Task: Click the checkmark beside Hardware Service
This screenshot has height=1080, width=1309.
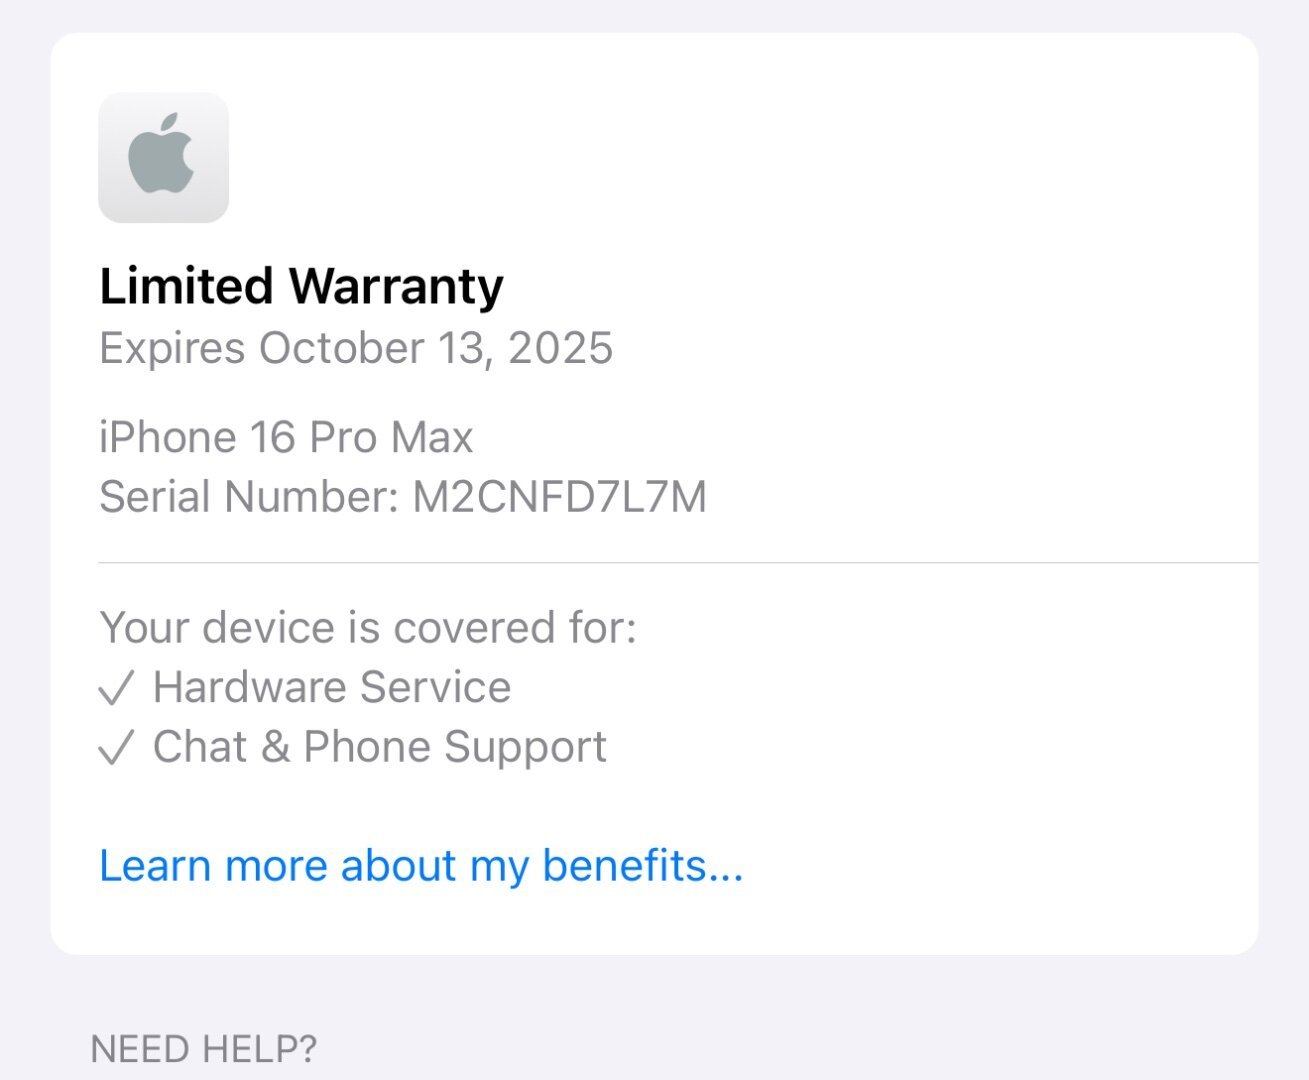Action: coord(116,688)
